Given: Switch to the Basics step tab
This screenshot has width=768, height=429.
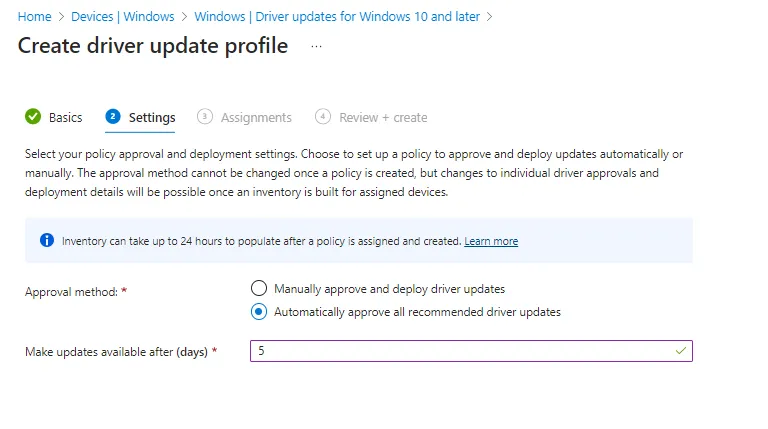Looking at the screenshot, I should (65, 117).
